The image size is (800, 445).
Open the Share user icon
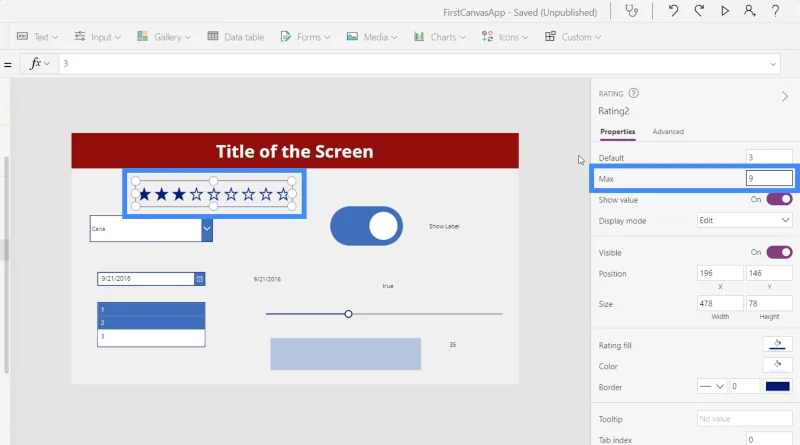pos(749,11)
